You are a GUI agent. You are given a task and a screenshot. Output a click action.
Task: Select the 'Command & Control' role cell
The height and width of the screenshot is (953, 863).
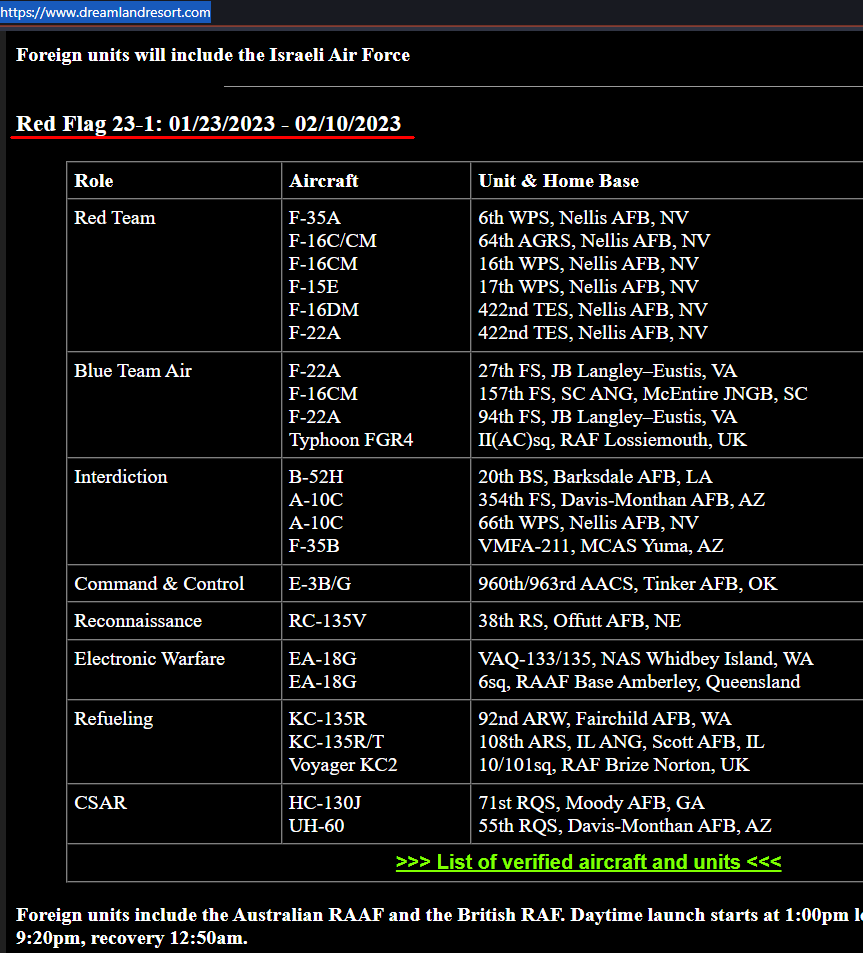159,583
